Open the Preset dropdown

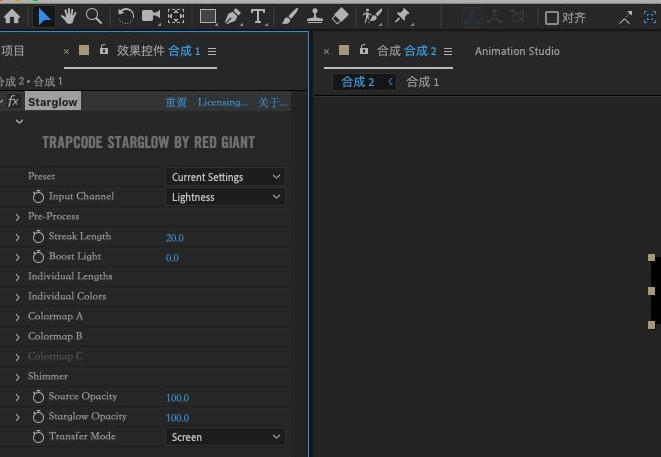(225, 177)
